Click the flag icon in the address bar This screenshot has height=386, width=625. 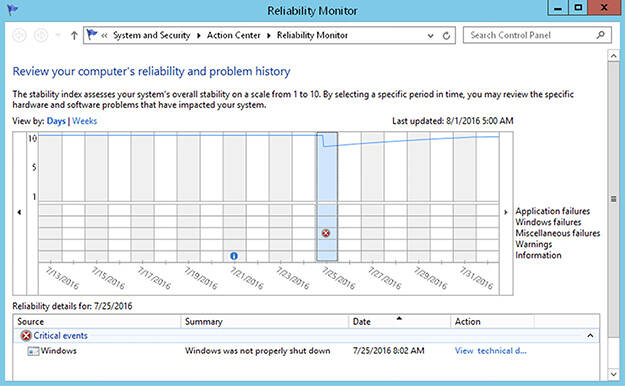(92, 35)
